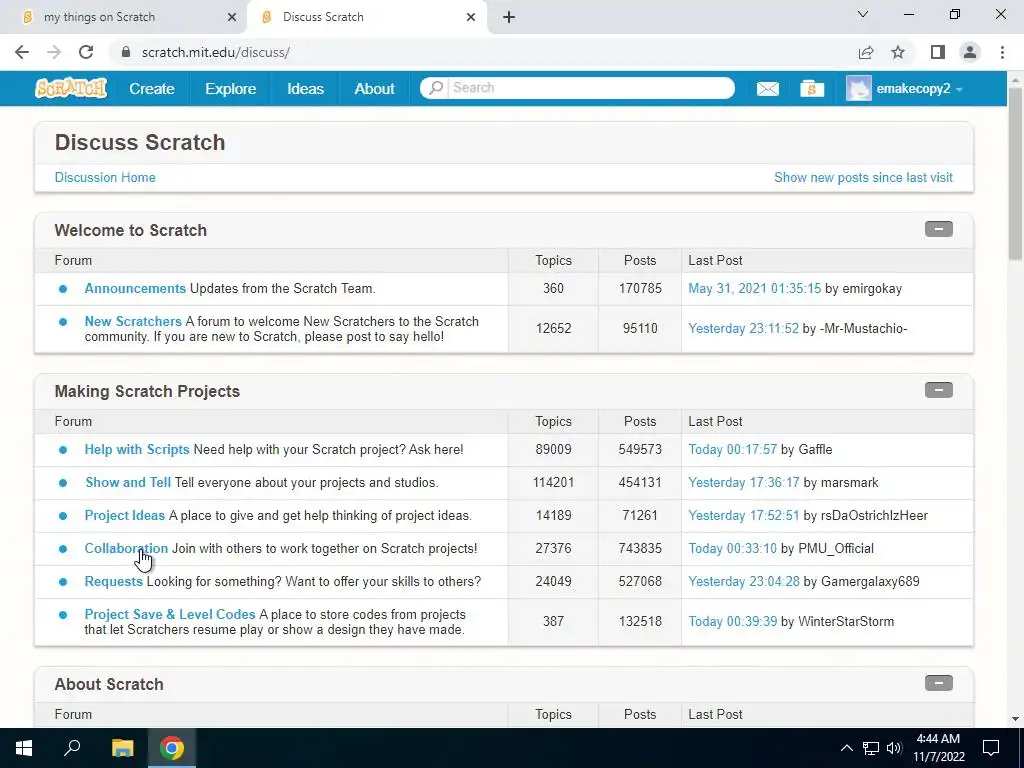Open Windows taskbar search

click(72, 748)
